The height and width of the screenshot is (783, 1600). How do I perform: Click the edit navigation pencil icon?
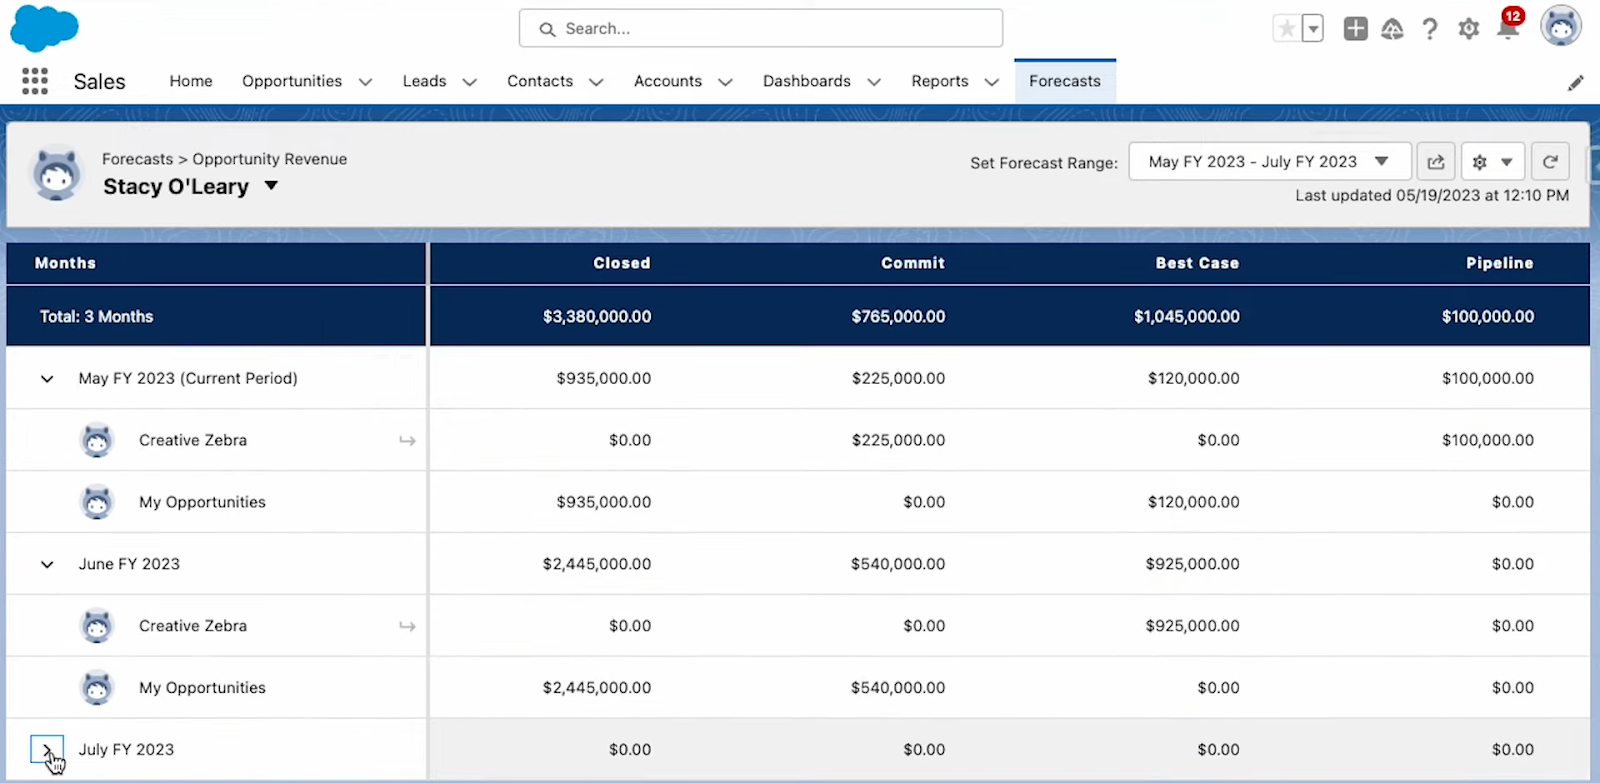(1575, 83)
